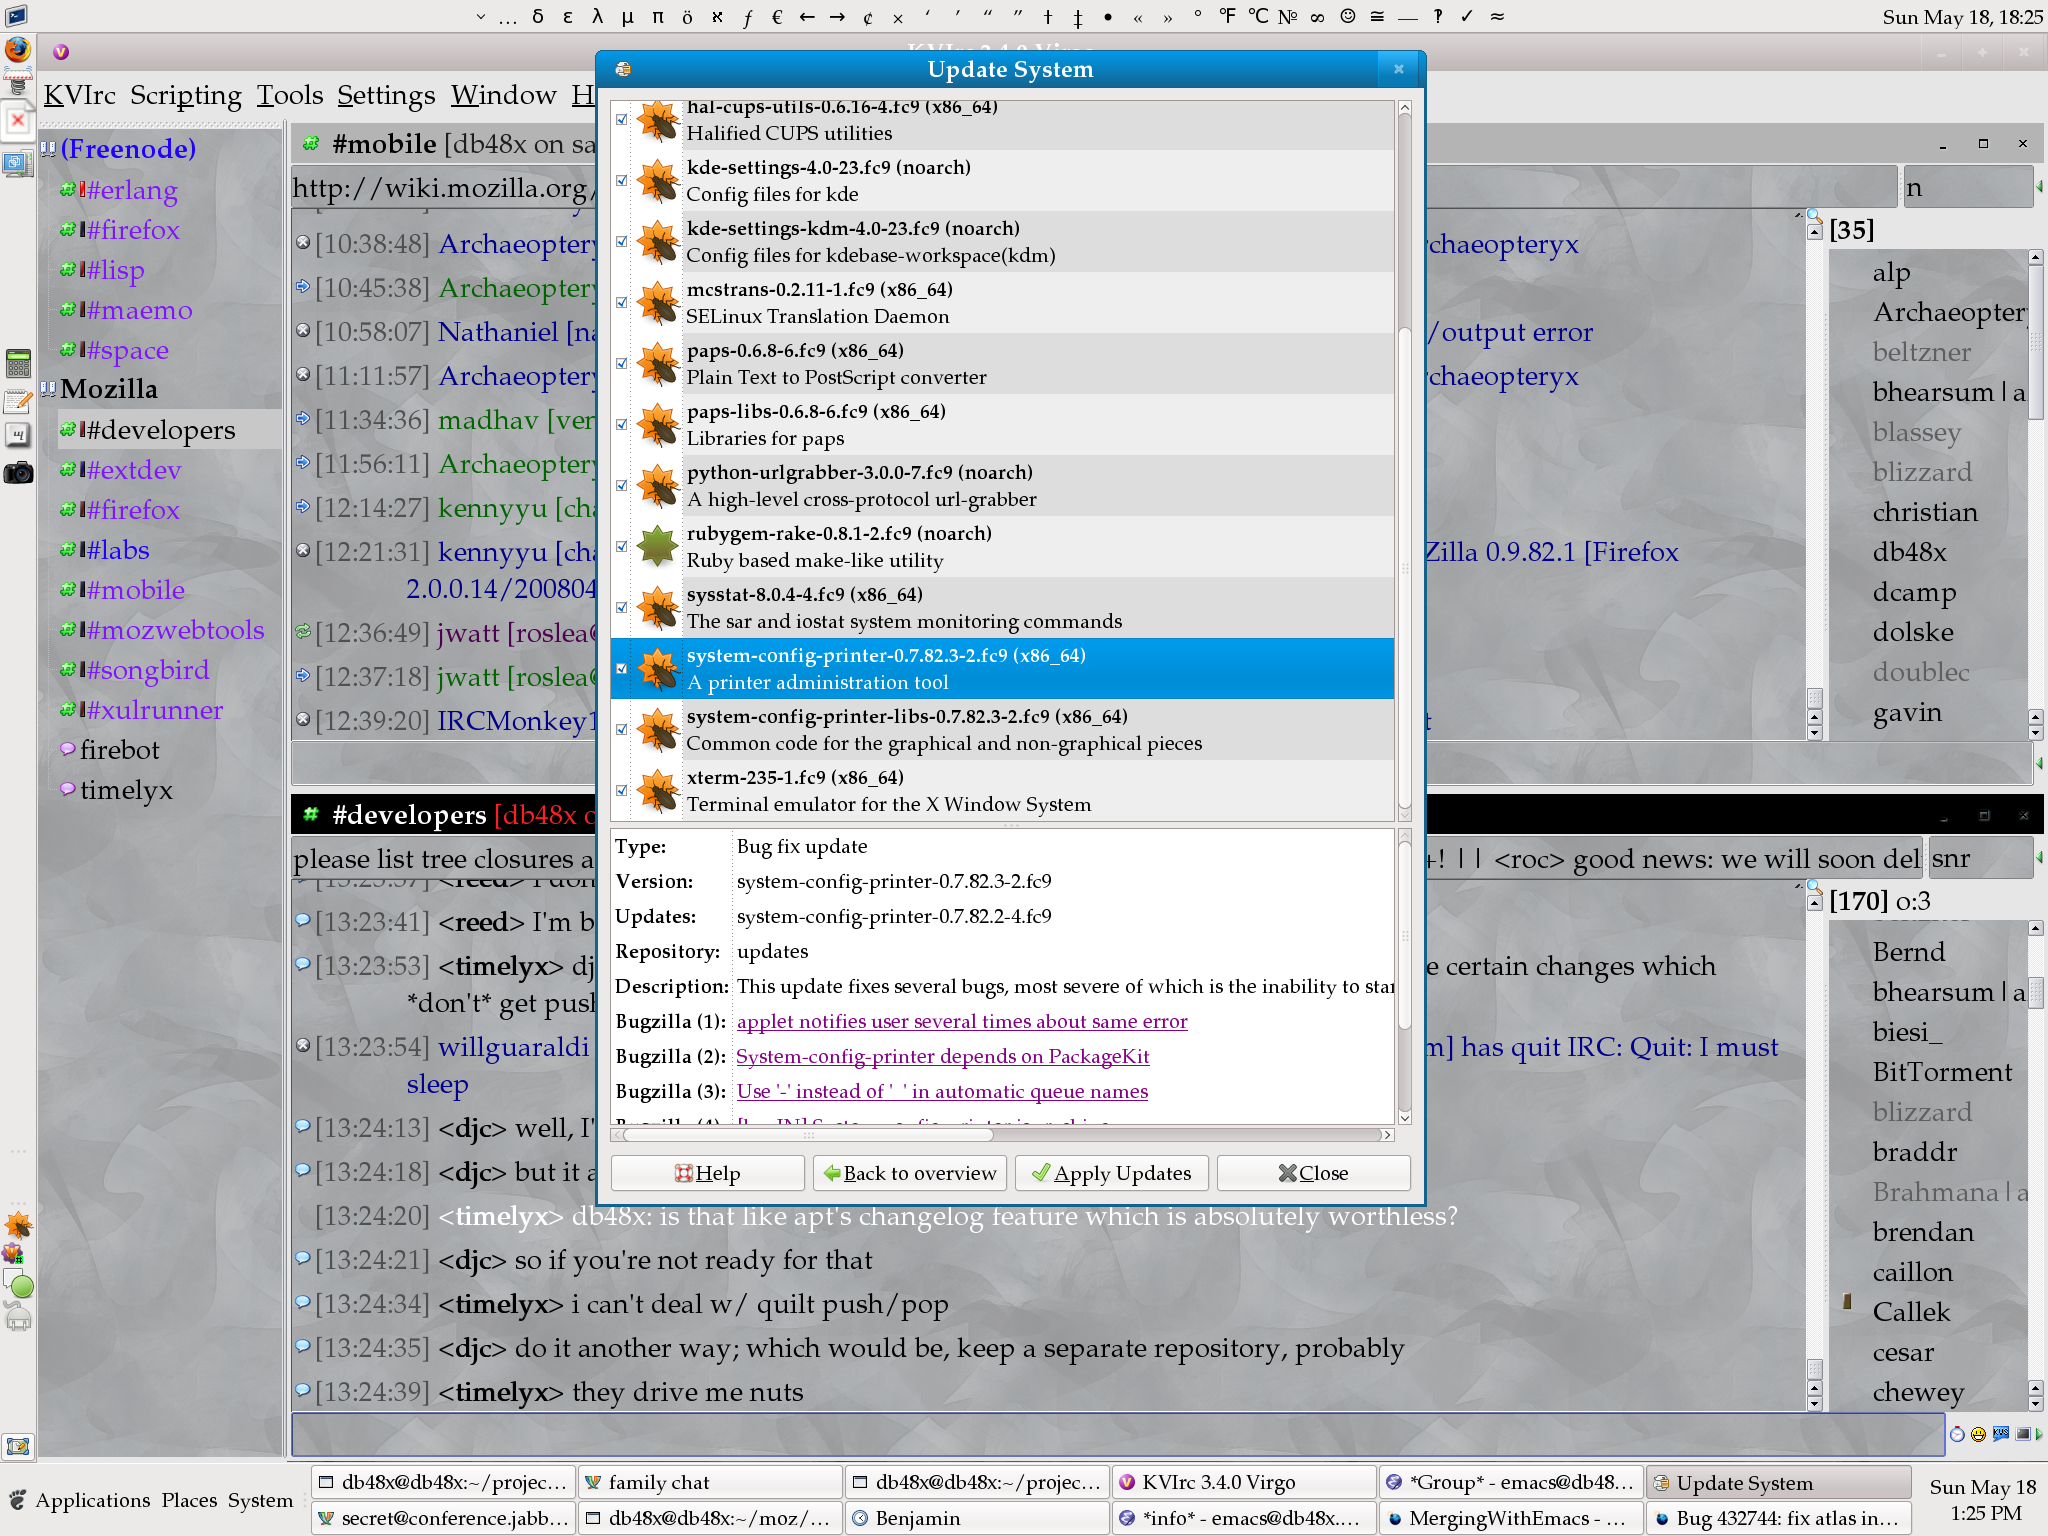2048x1536 pixels.
Task: Open the Window menu in KVIrc
Action: 504,95
